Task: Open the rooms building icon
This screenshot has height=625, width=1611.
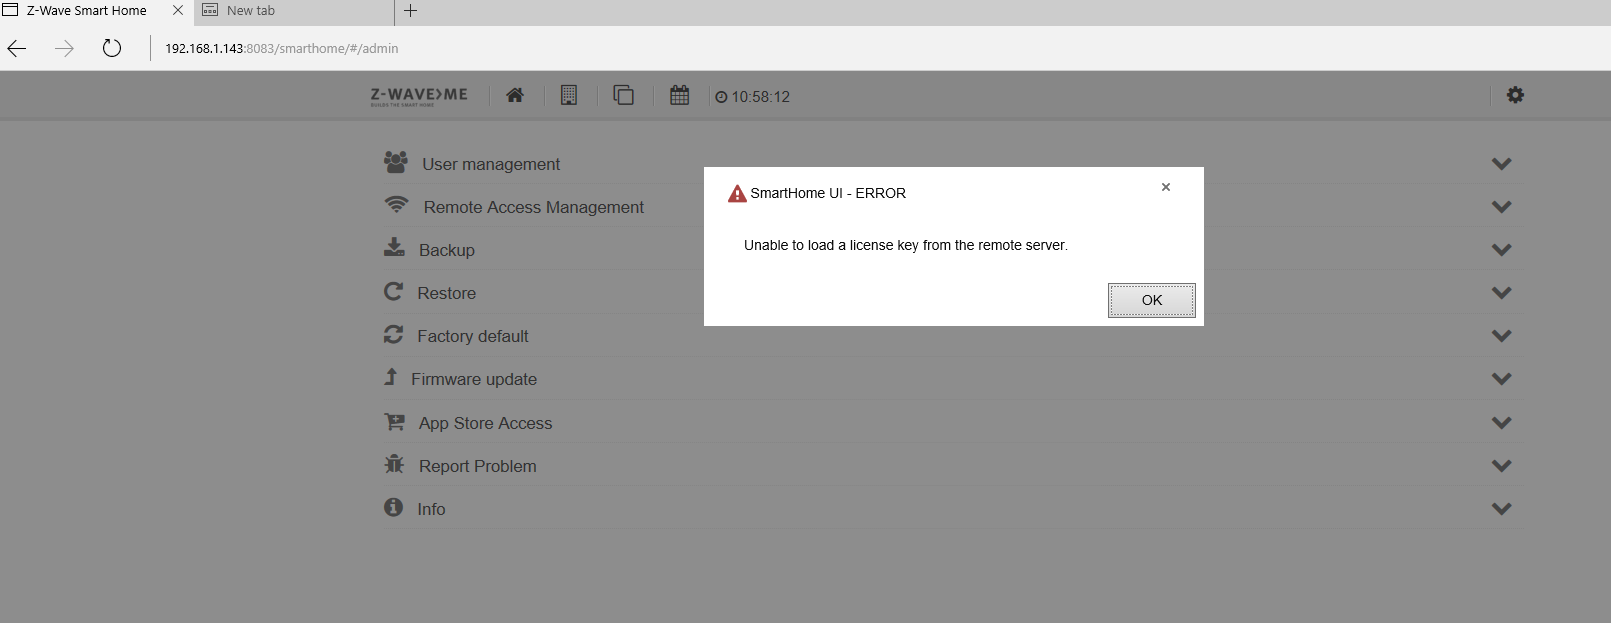Action: (x=569, y=96)
